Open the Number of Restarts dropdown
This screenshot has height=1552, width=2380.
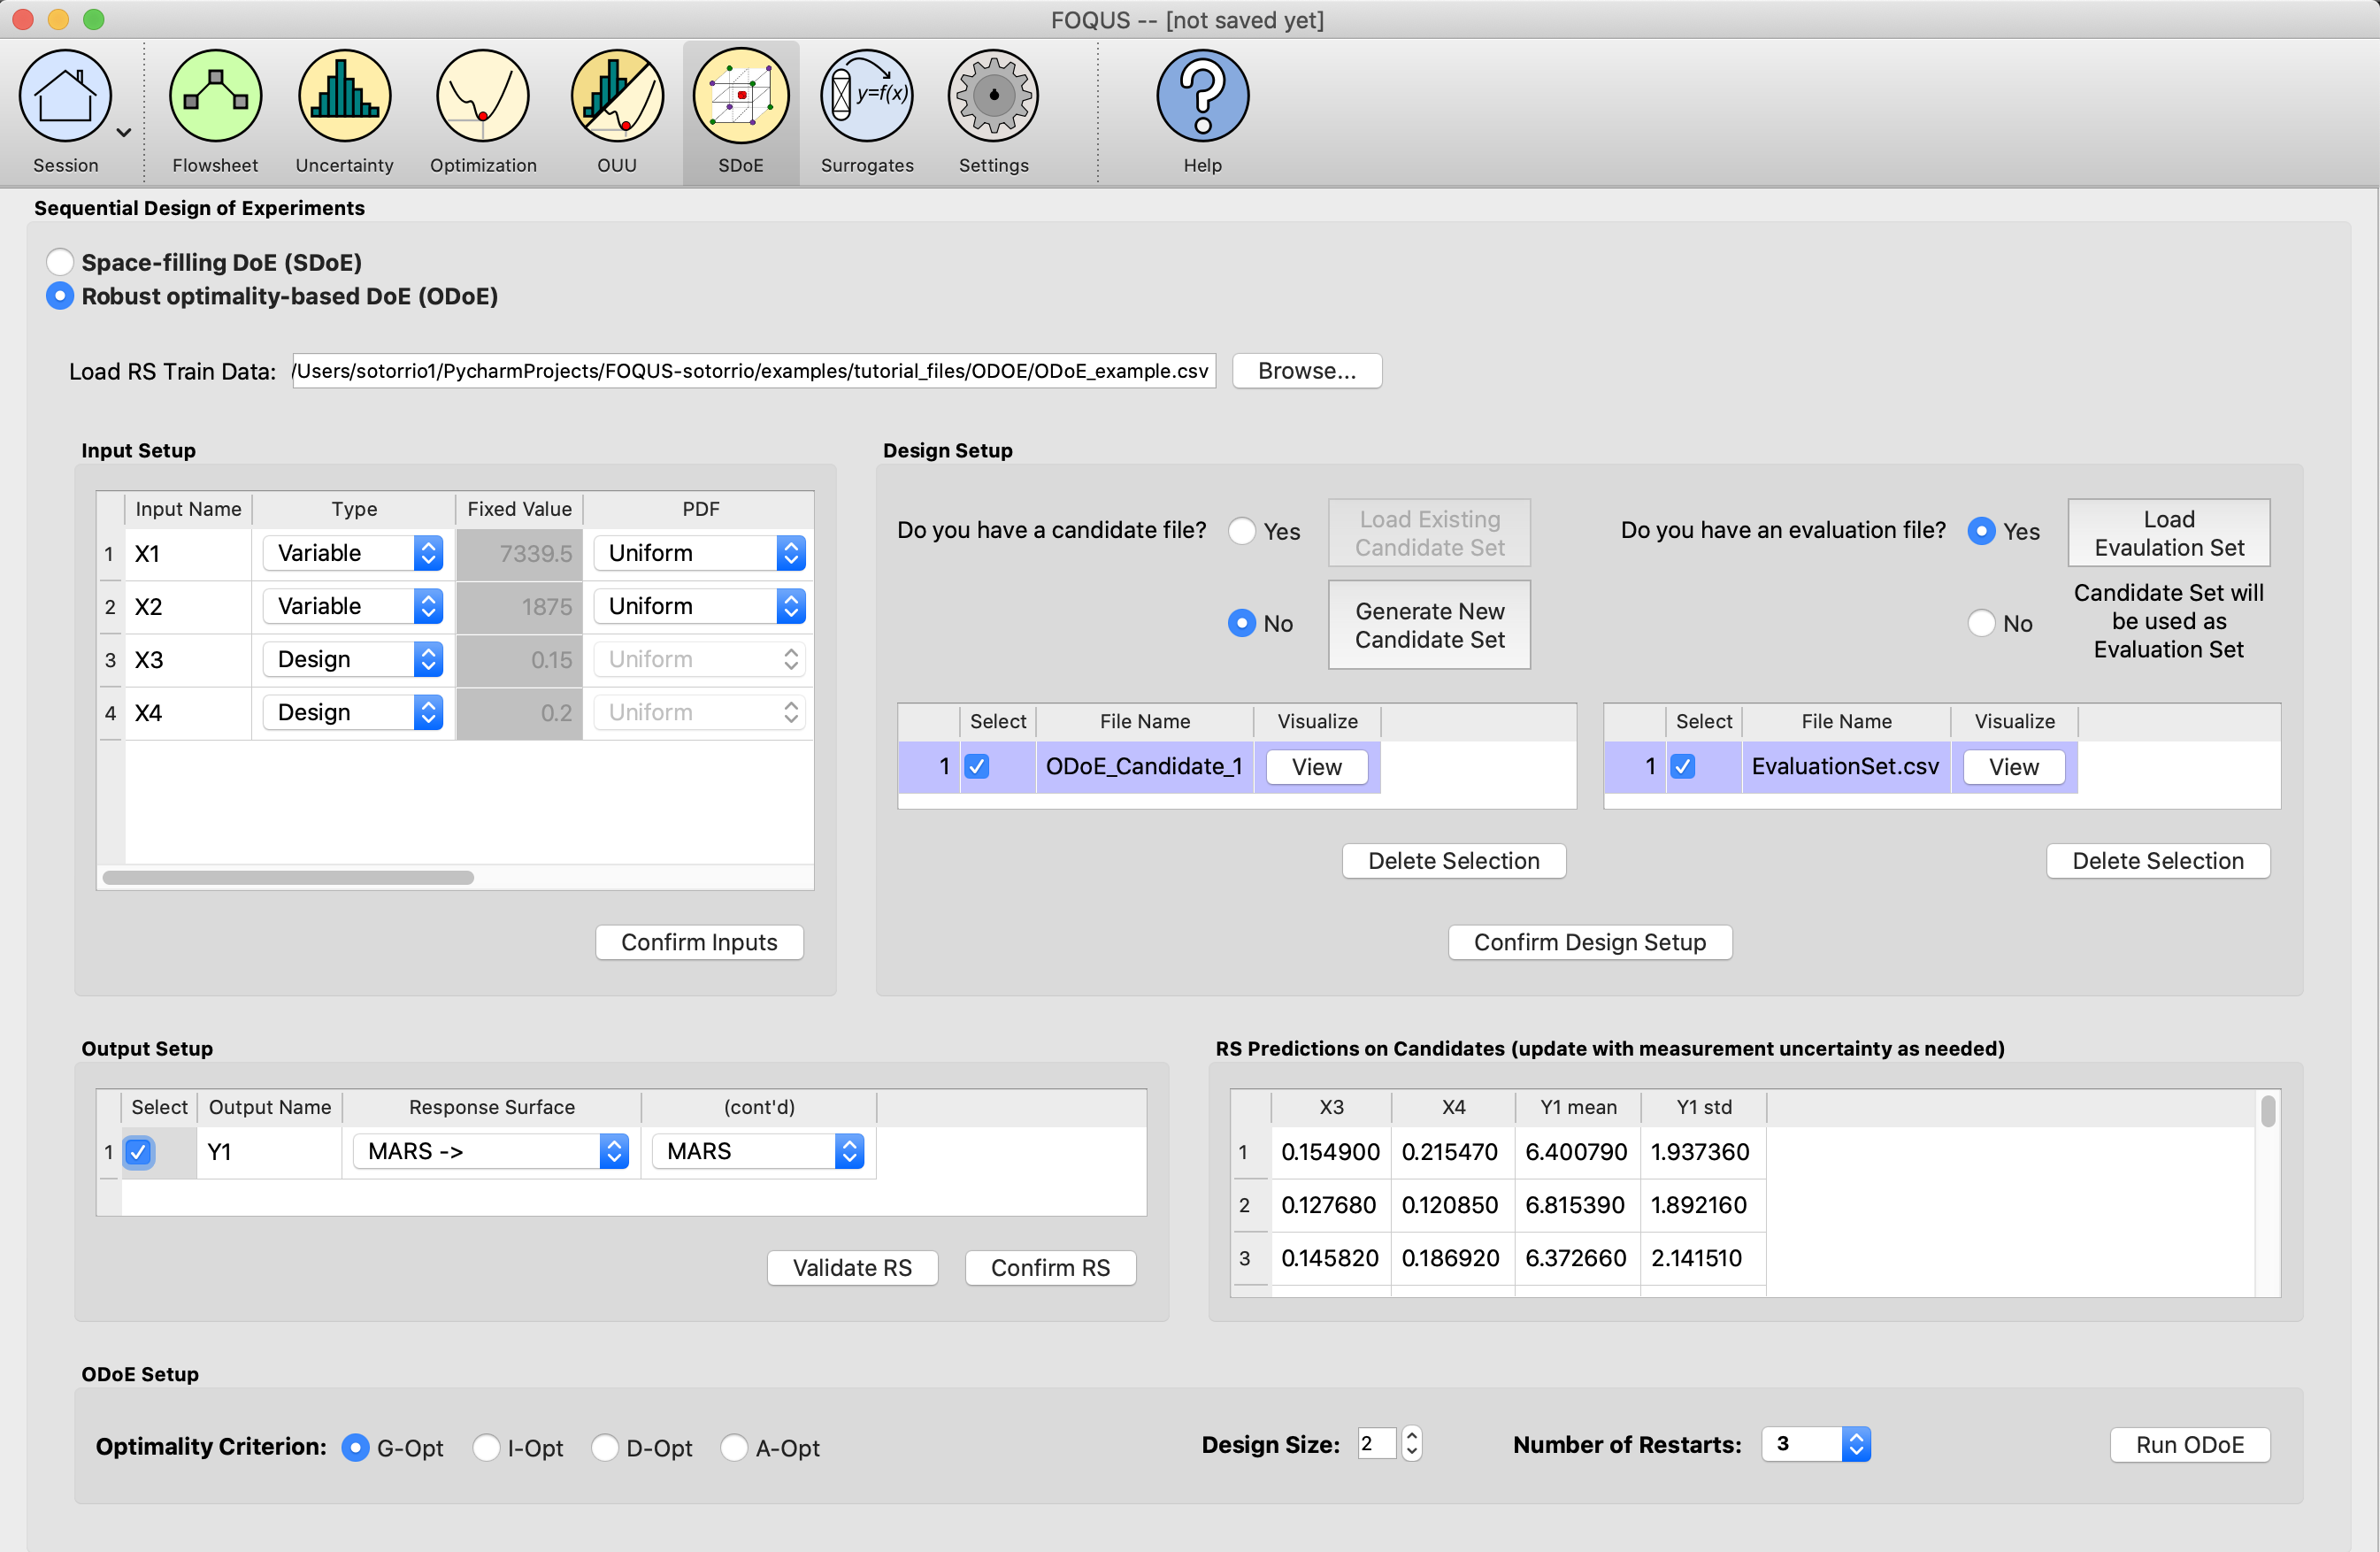pos(1815,1444)
